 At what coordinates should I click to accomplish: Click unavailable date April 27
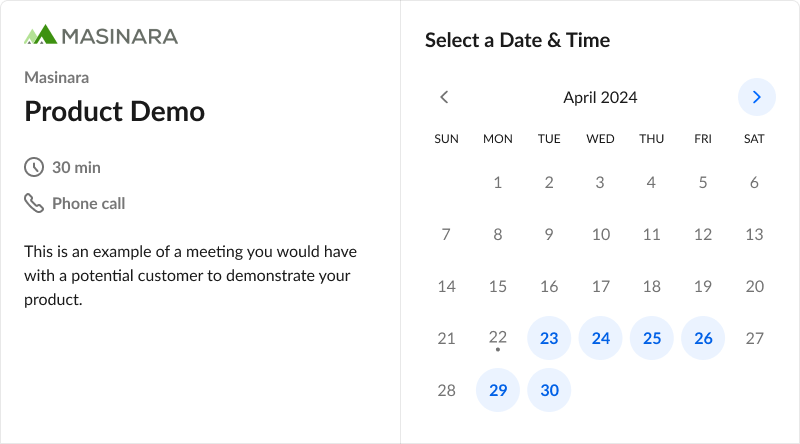pos(754,338)
